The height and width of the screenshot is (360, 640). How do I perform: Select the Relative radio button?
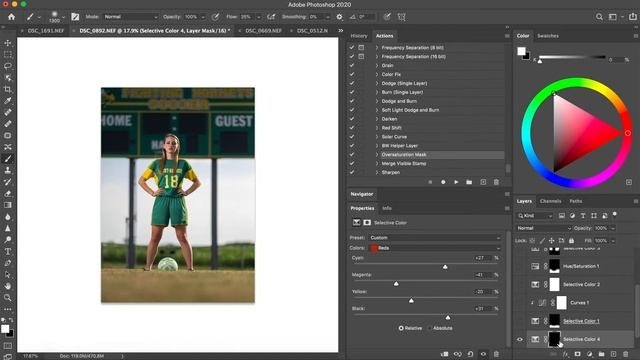401,328
